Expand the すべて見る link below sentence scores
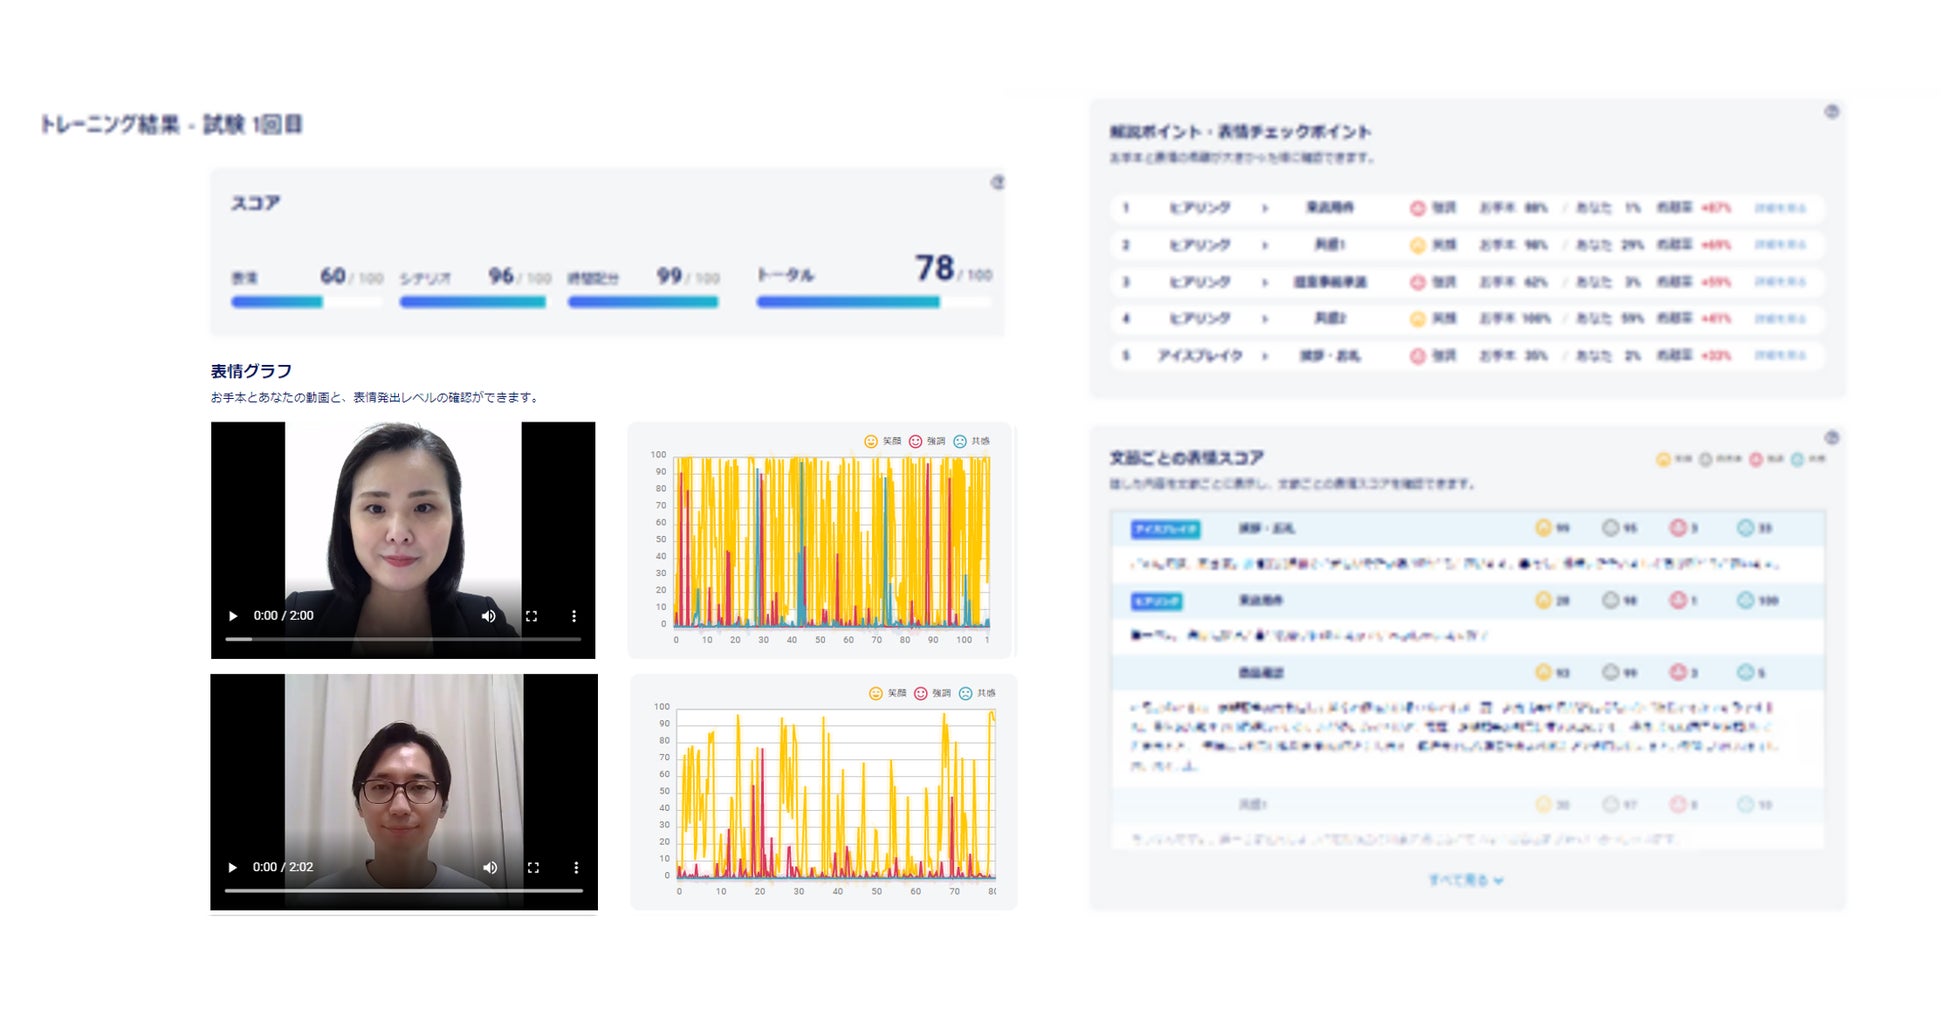 (x=1465, y=880)
